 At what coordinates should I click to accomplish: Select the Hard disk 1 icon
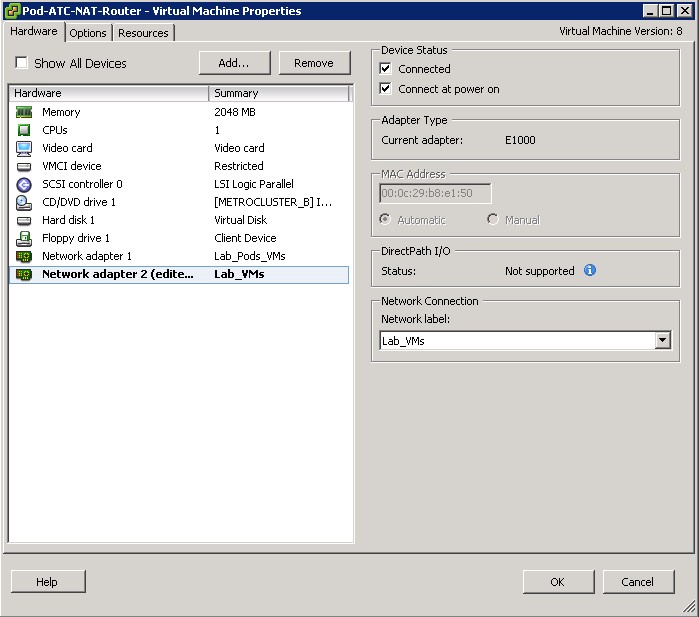click(x=24, y=220)
